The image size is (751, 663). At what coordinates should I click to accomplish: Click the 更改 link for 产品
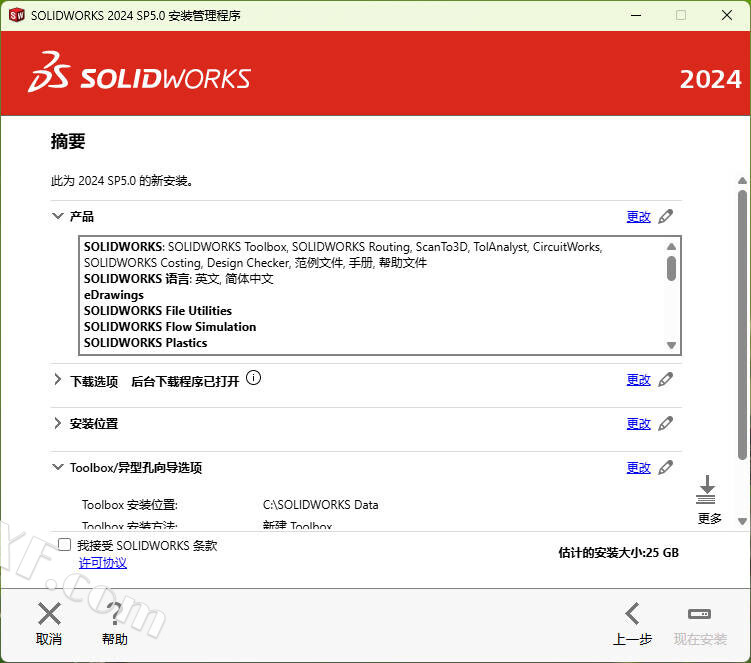(638, 216)
